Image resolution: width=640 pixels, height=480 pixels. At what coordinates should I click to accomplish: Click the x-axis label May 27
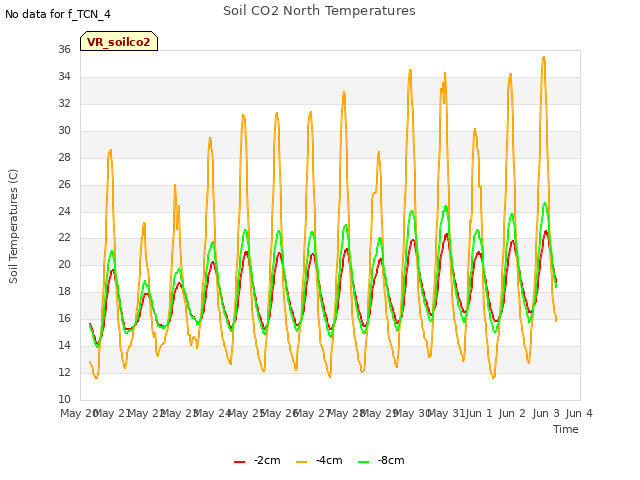(x=312, y=413)
